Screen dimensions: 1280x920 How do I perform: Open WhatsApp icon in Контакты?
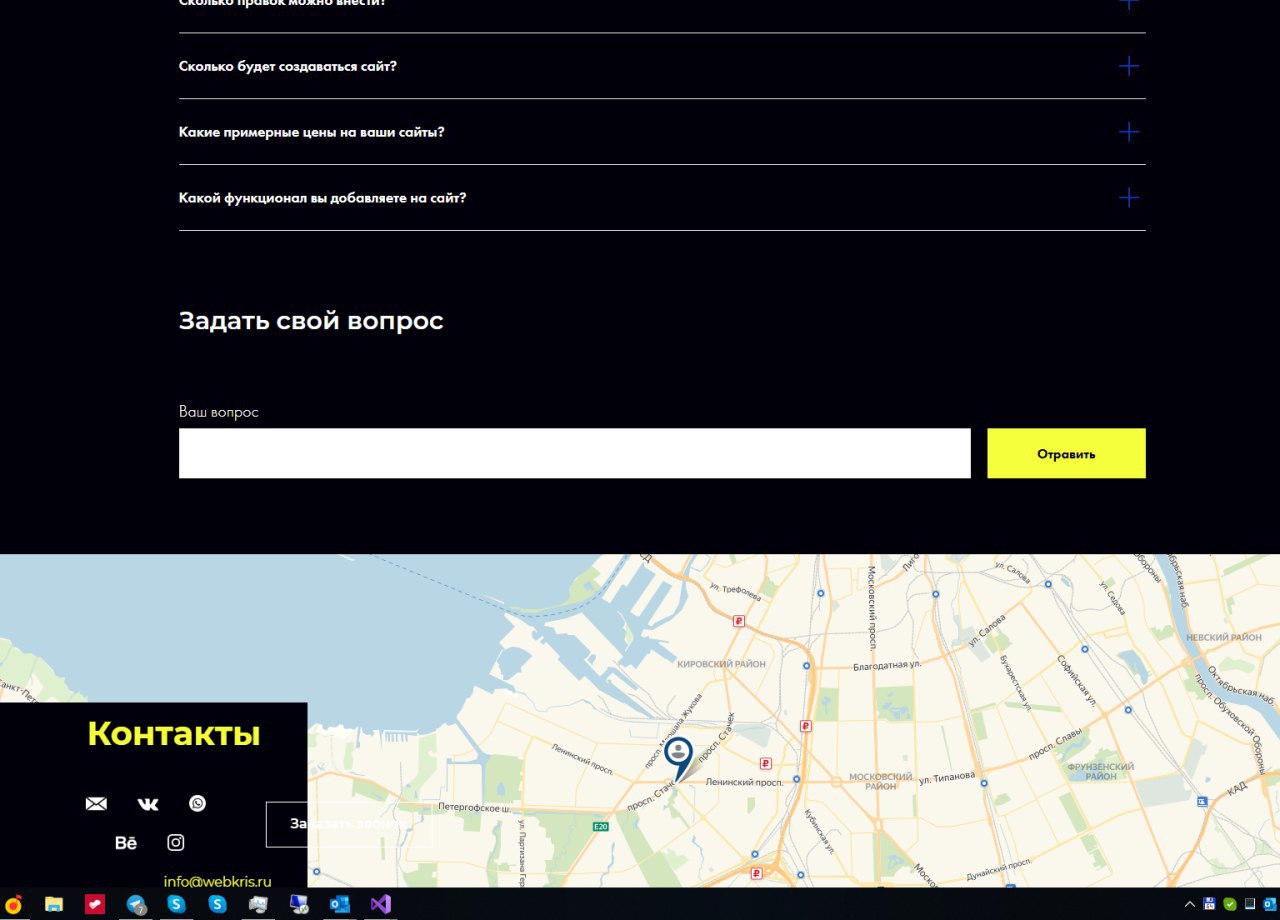click(198, 803)
